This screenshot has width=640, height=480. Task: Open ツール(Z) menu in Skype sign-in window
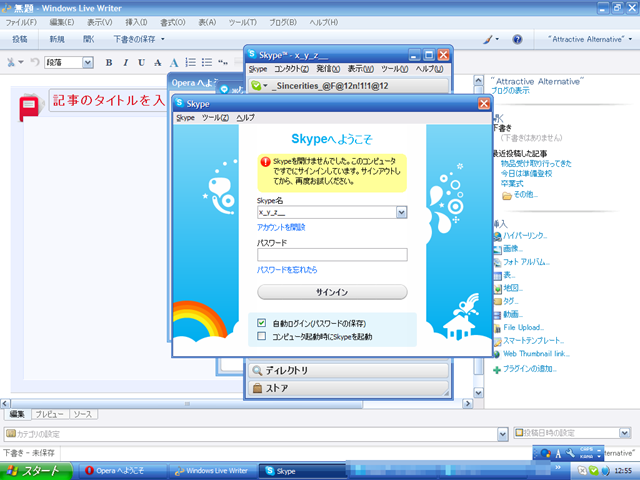pos(215,118)
